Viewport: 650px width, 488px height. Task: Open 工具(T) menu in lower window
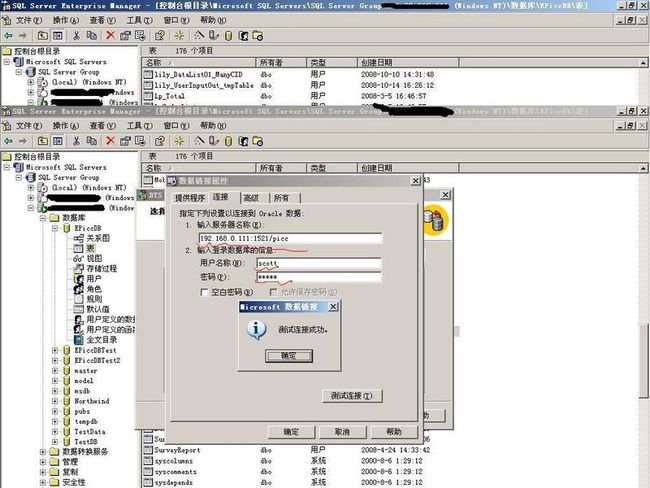pyautogui.click(x=139, y=126)
